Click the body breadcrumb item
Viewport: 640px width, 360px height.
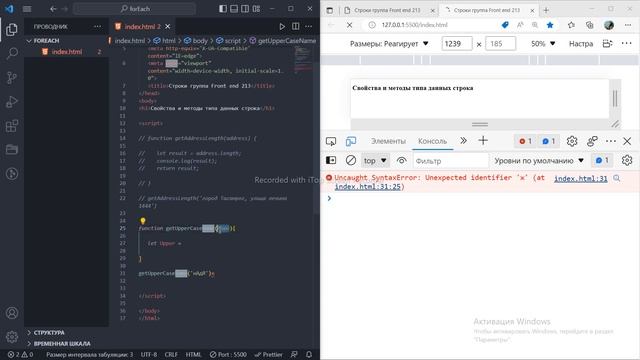click(x=196, y=41)
